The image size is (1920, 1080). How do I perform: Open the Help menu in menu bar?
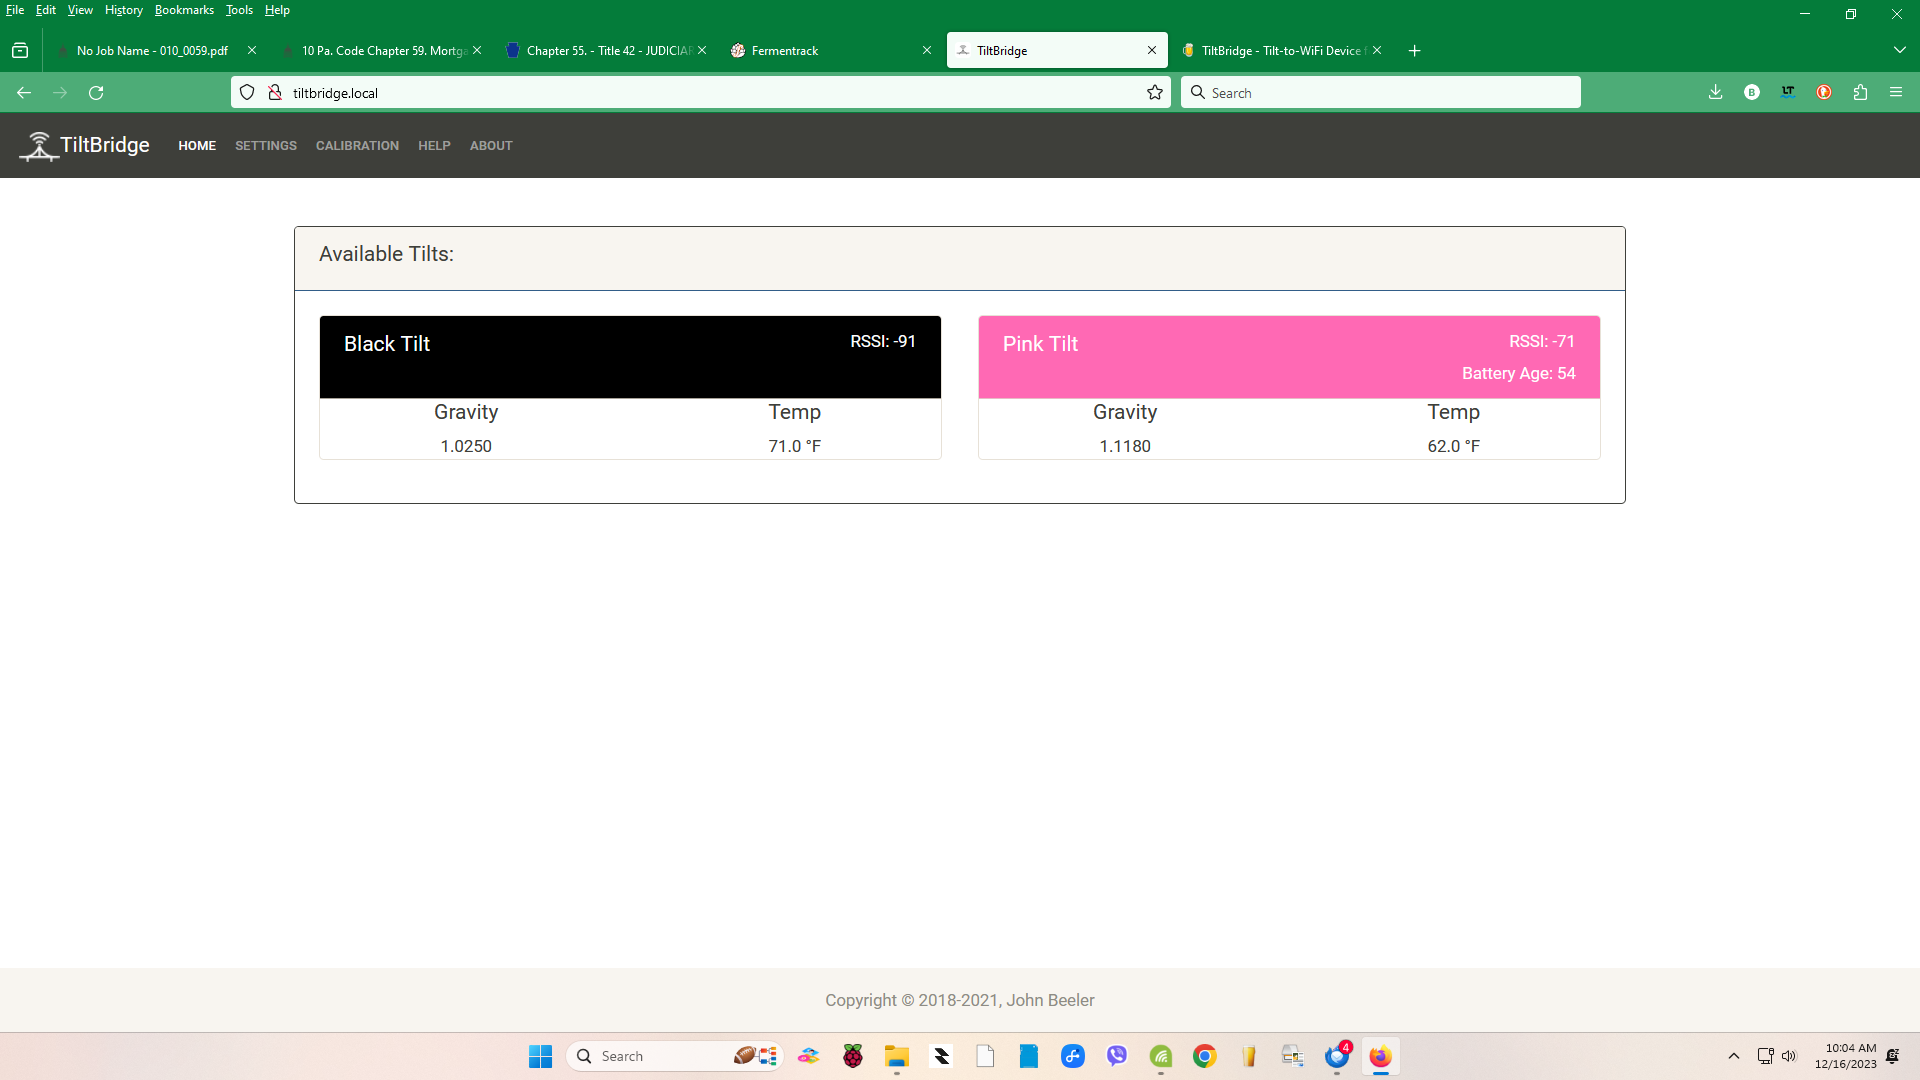tap(277, 10)
